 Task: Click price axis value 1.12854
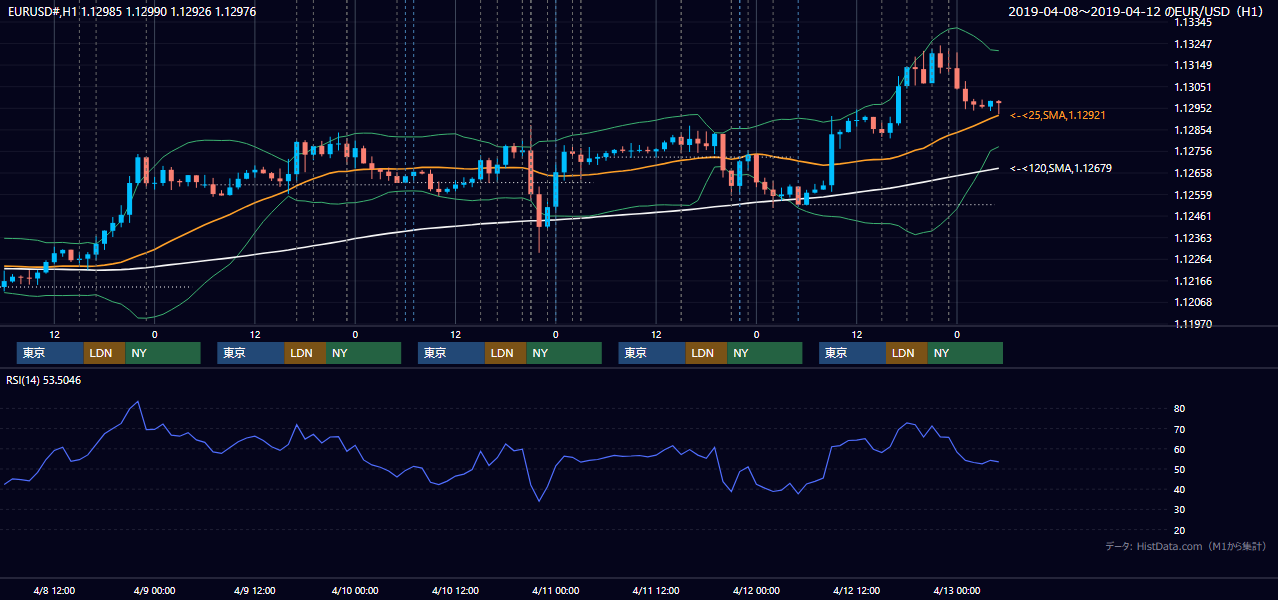pos(1193,130)
